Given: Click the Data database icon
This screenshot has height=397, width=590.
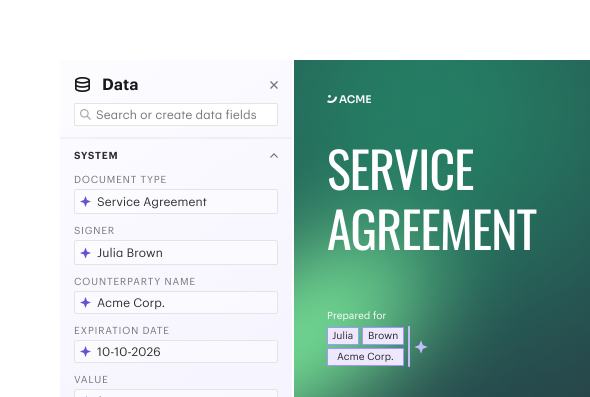Looking at the screenshot, I should coord(82,85).
